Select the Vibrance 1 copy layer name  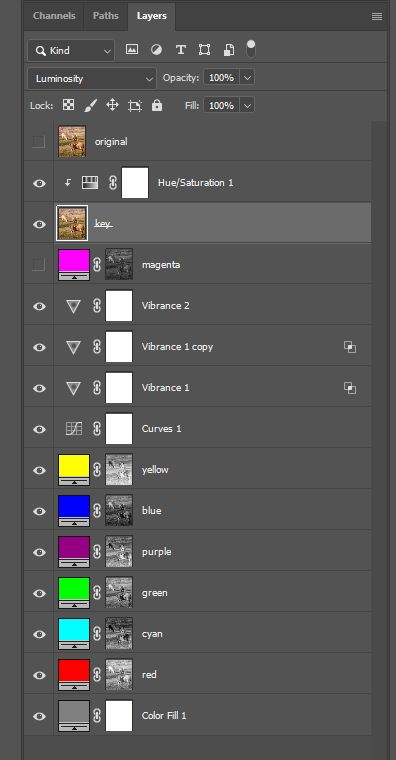point(177,347)
